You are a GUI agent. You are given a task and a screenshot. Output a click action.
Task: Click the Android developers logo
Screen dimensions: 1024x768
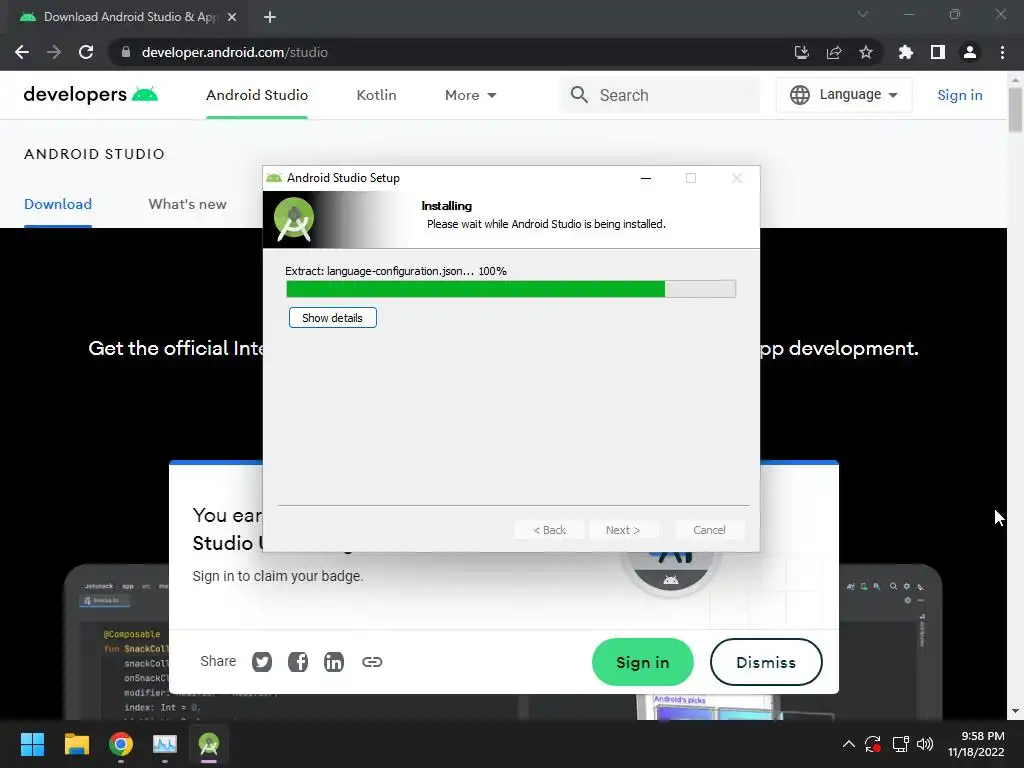click(90, 95)
